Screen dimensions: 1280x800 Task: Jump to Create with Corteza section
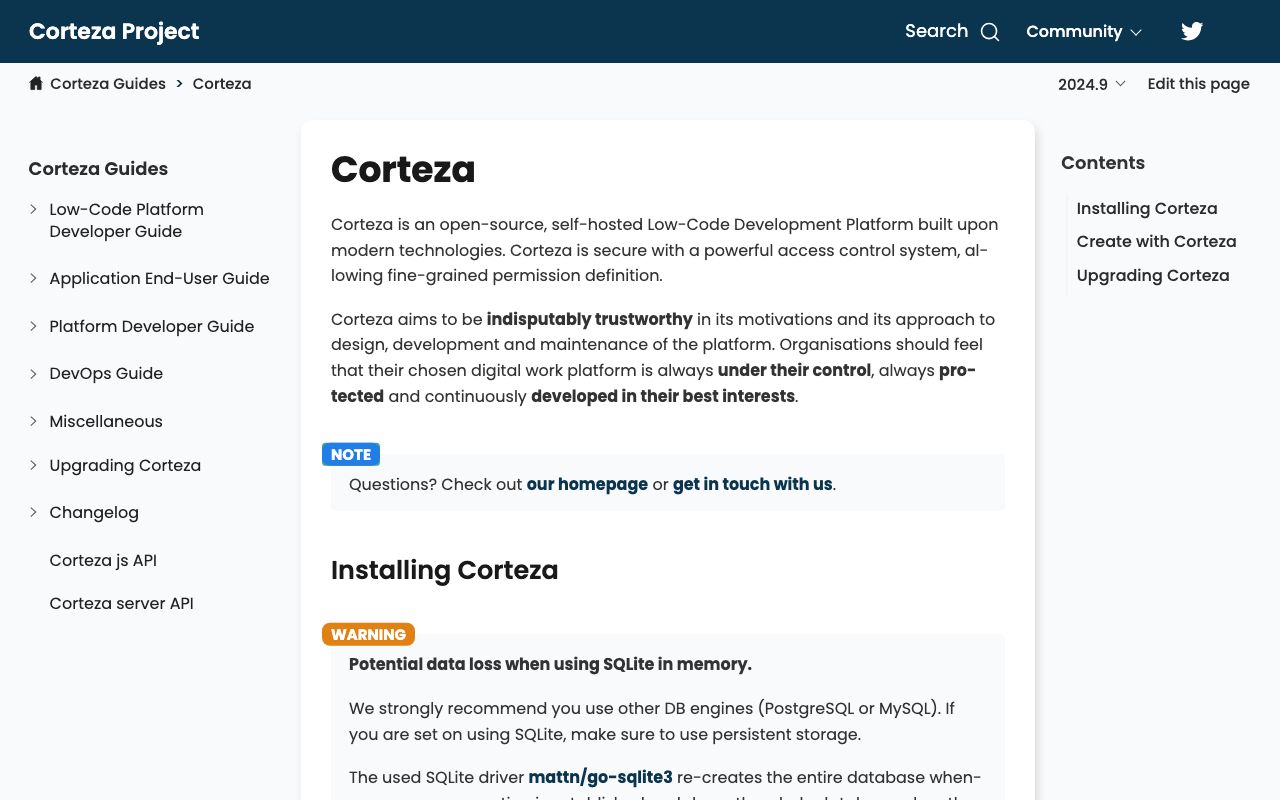[x=1156, y=241]
